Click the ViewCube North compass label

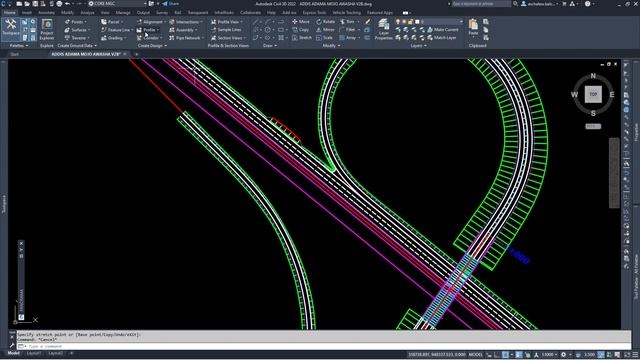(x=593, y=76)
